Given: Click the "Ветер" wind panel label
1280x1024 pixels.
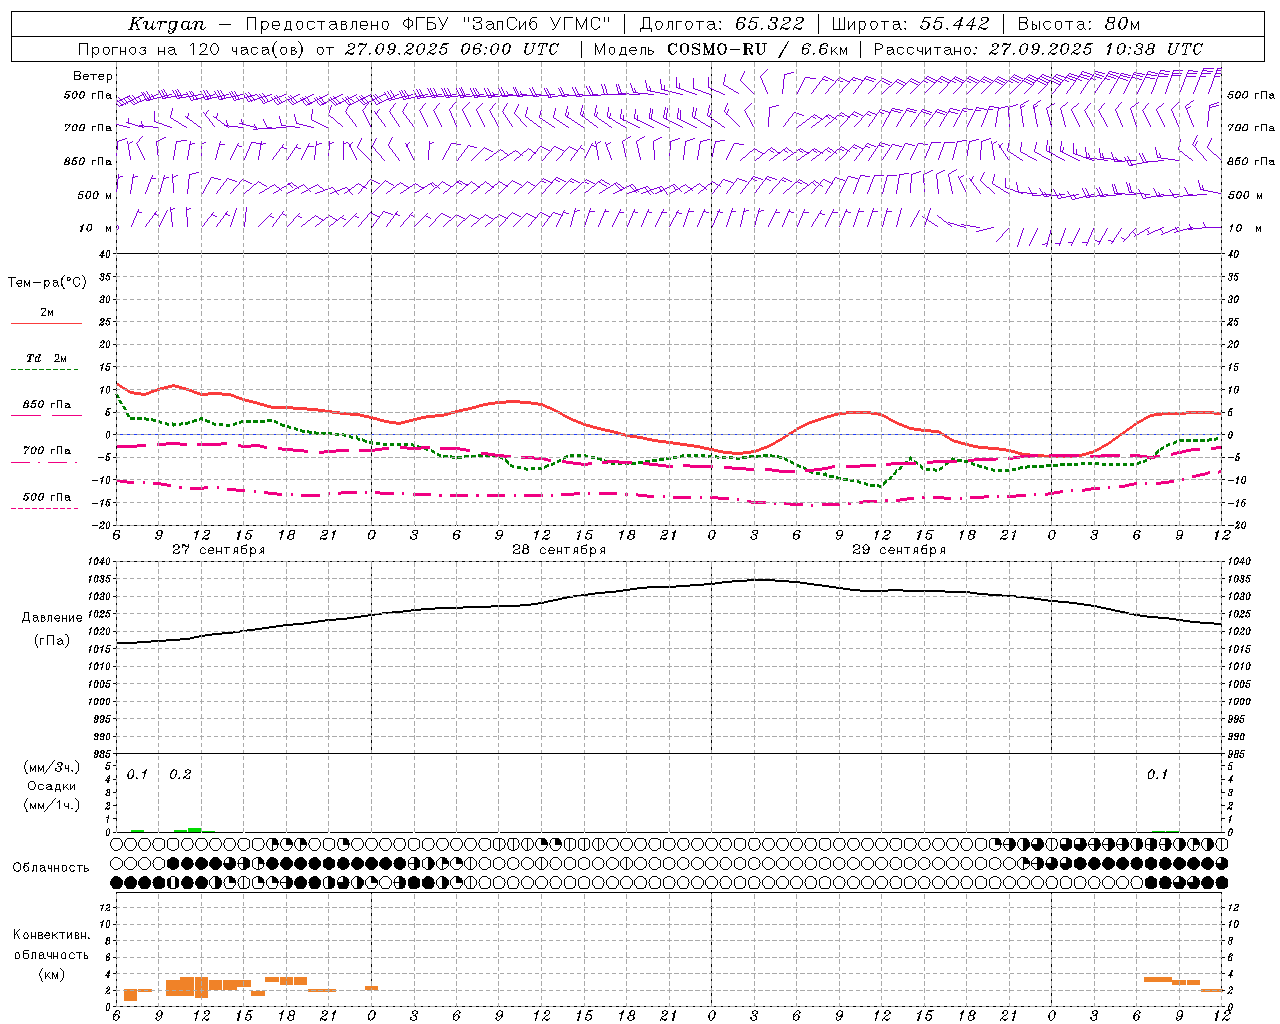Looking at the screenshot, I should click(x=93, y=76).
